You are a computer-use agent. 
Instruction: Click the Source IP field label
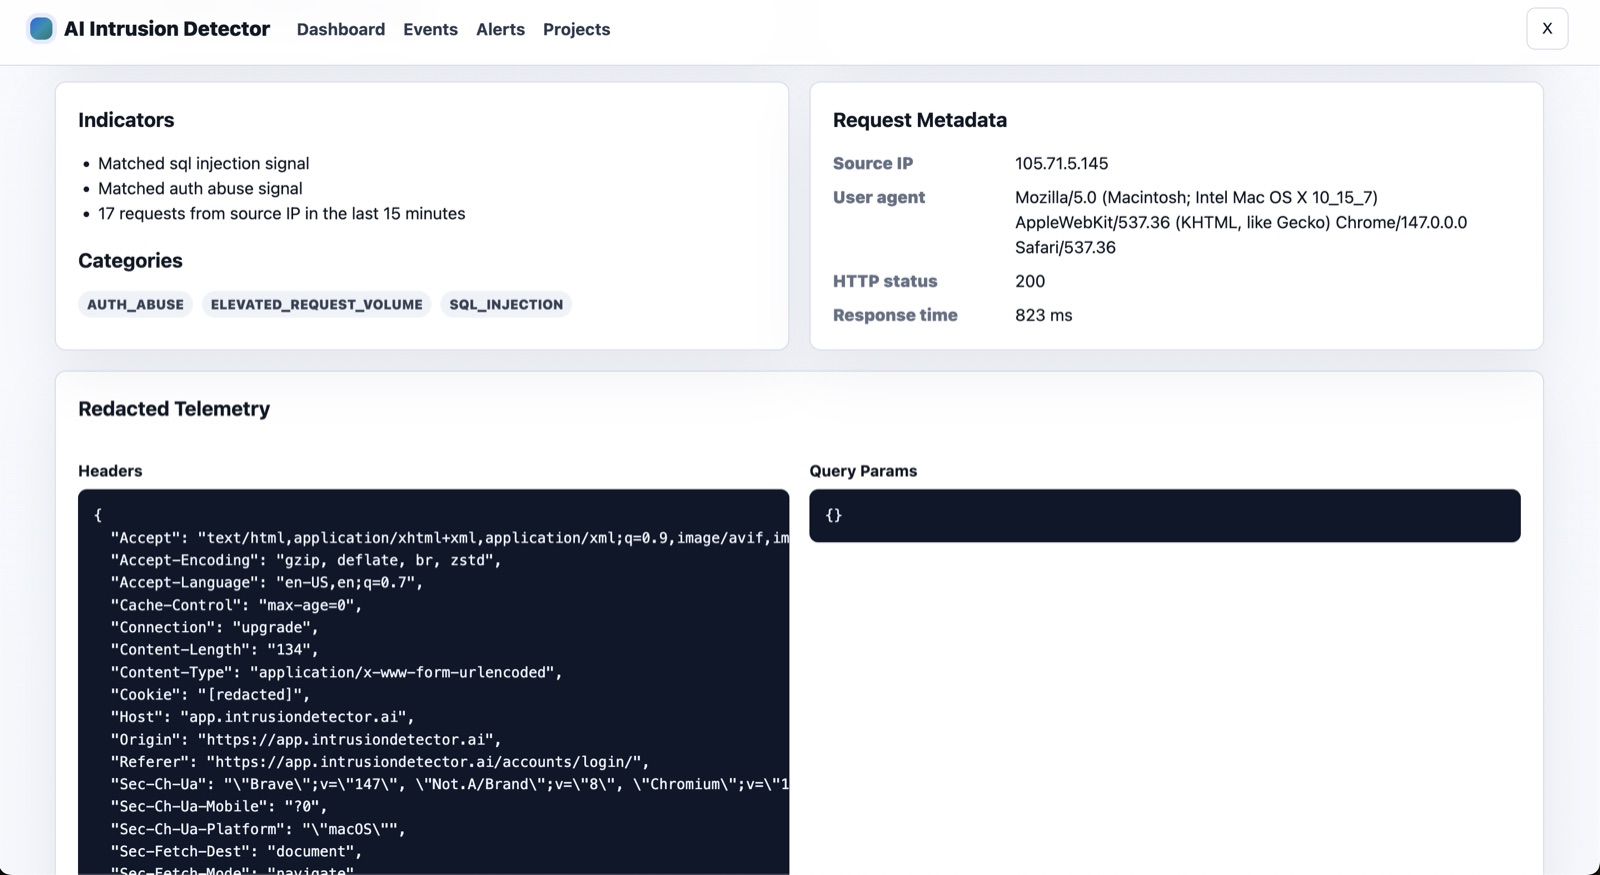873,163
